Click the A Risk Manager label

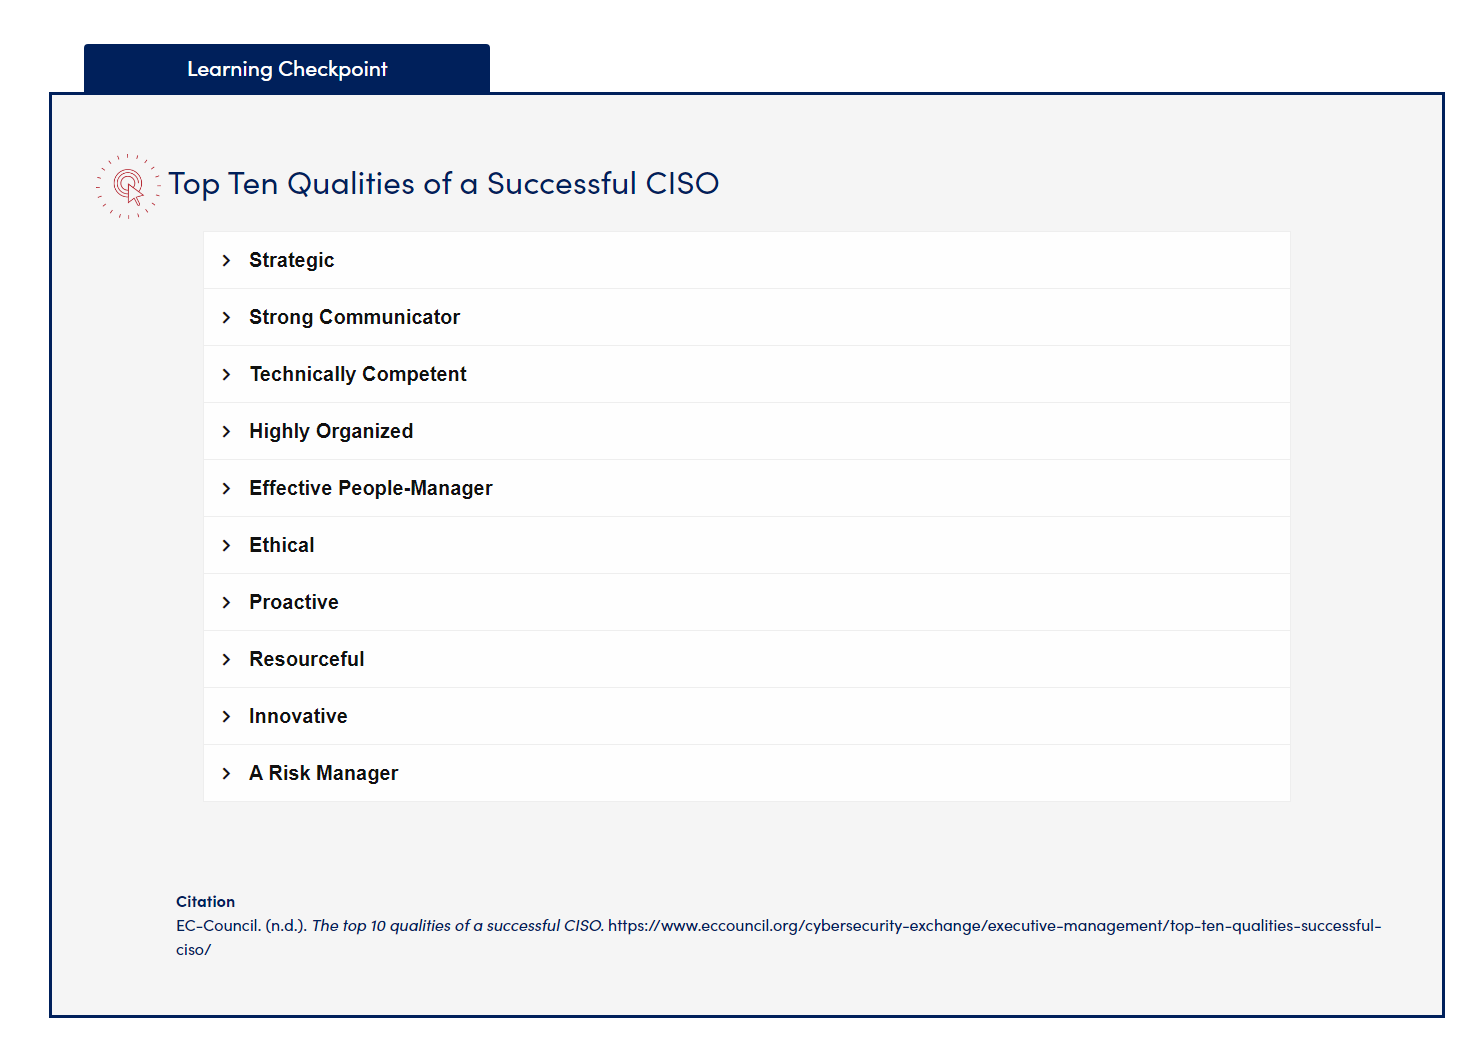pos(323,774)
